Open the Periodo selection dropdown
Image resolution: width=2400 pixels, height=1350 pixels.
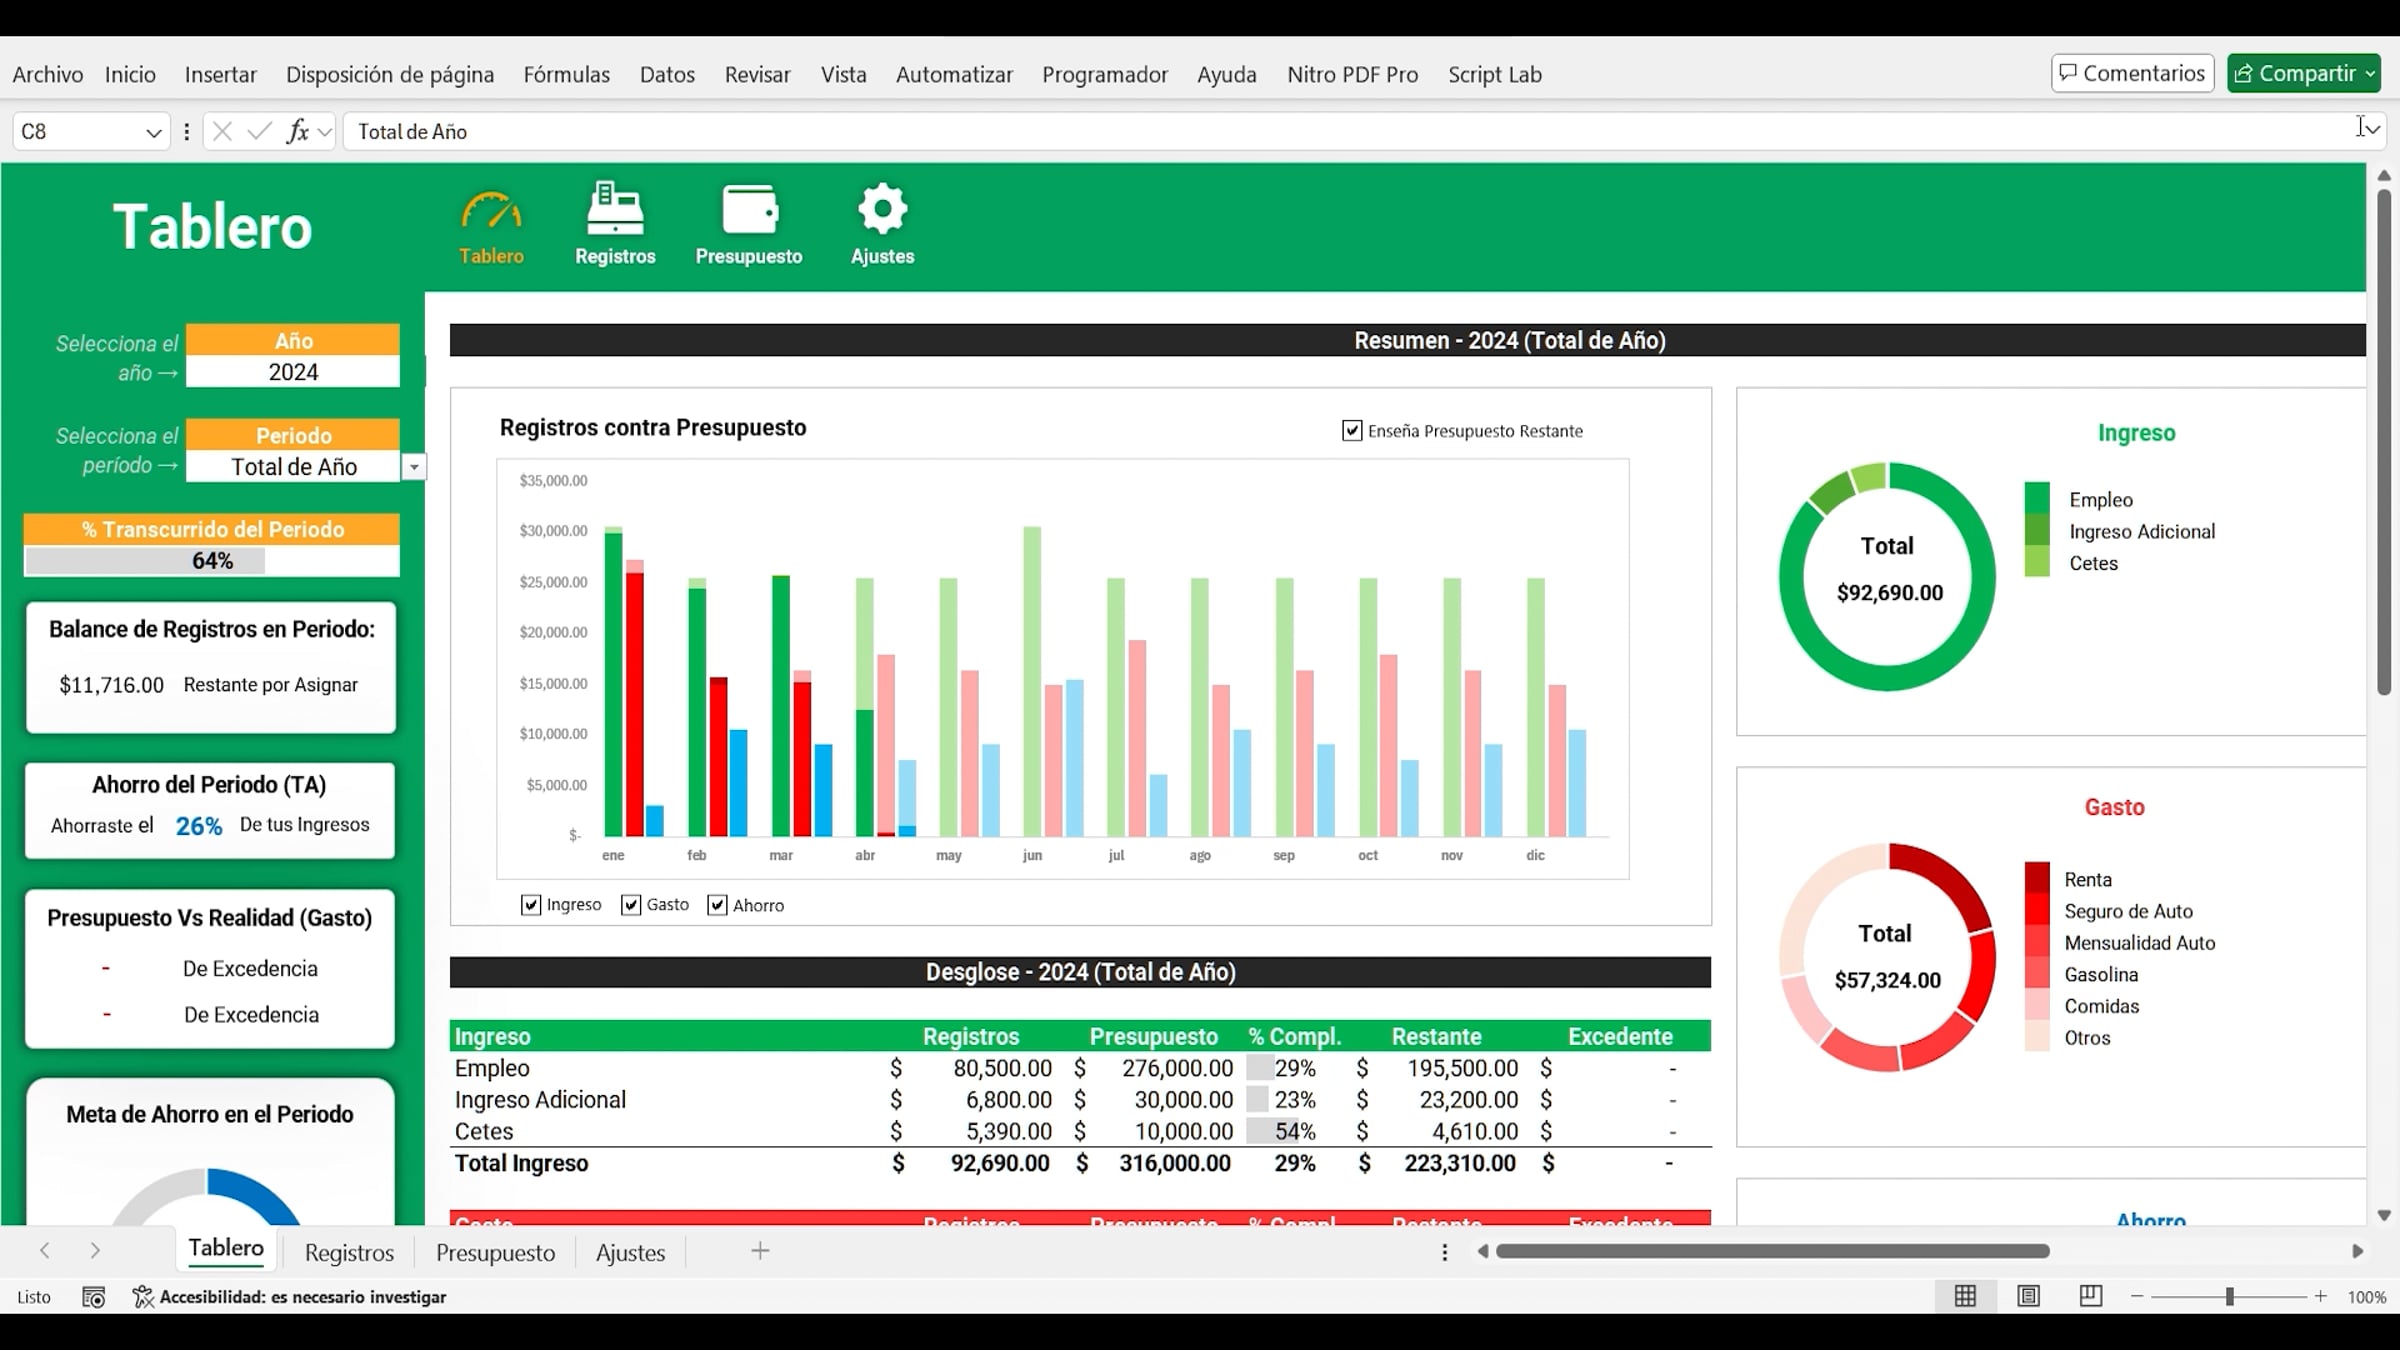pos(413,466)
